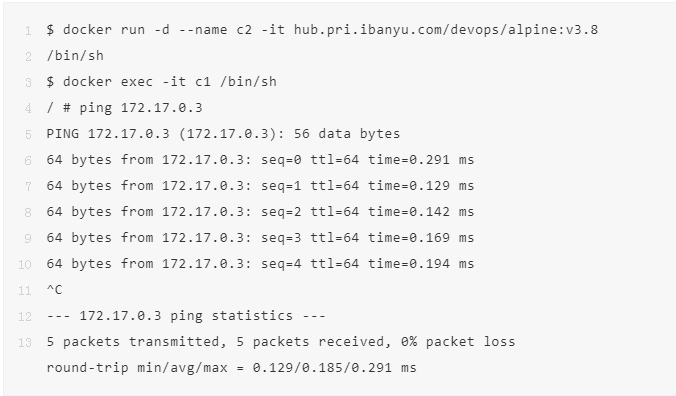Click the docker exec -it c1 command
Image resolution: width=676 pixels, height=396 pixels.
[162, 82]
